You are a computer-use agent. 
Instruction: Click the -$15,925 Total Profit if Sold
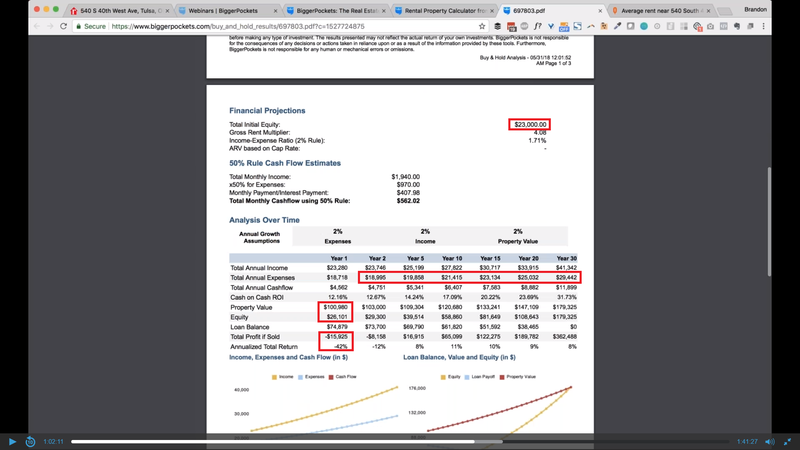(336, 337)
